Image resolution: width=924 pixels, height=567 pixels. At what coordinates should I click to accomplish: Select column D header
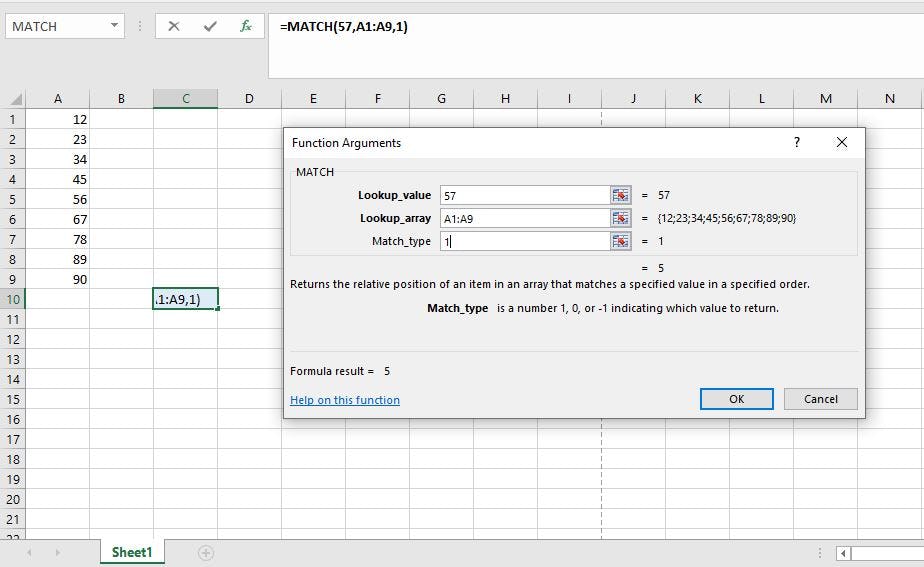(249, 98)
